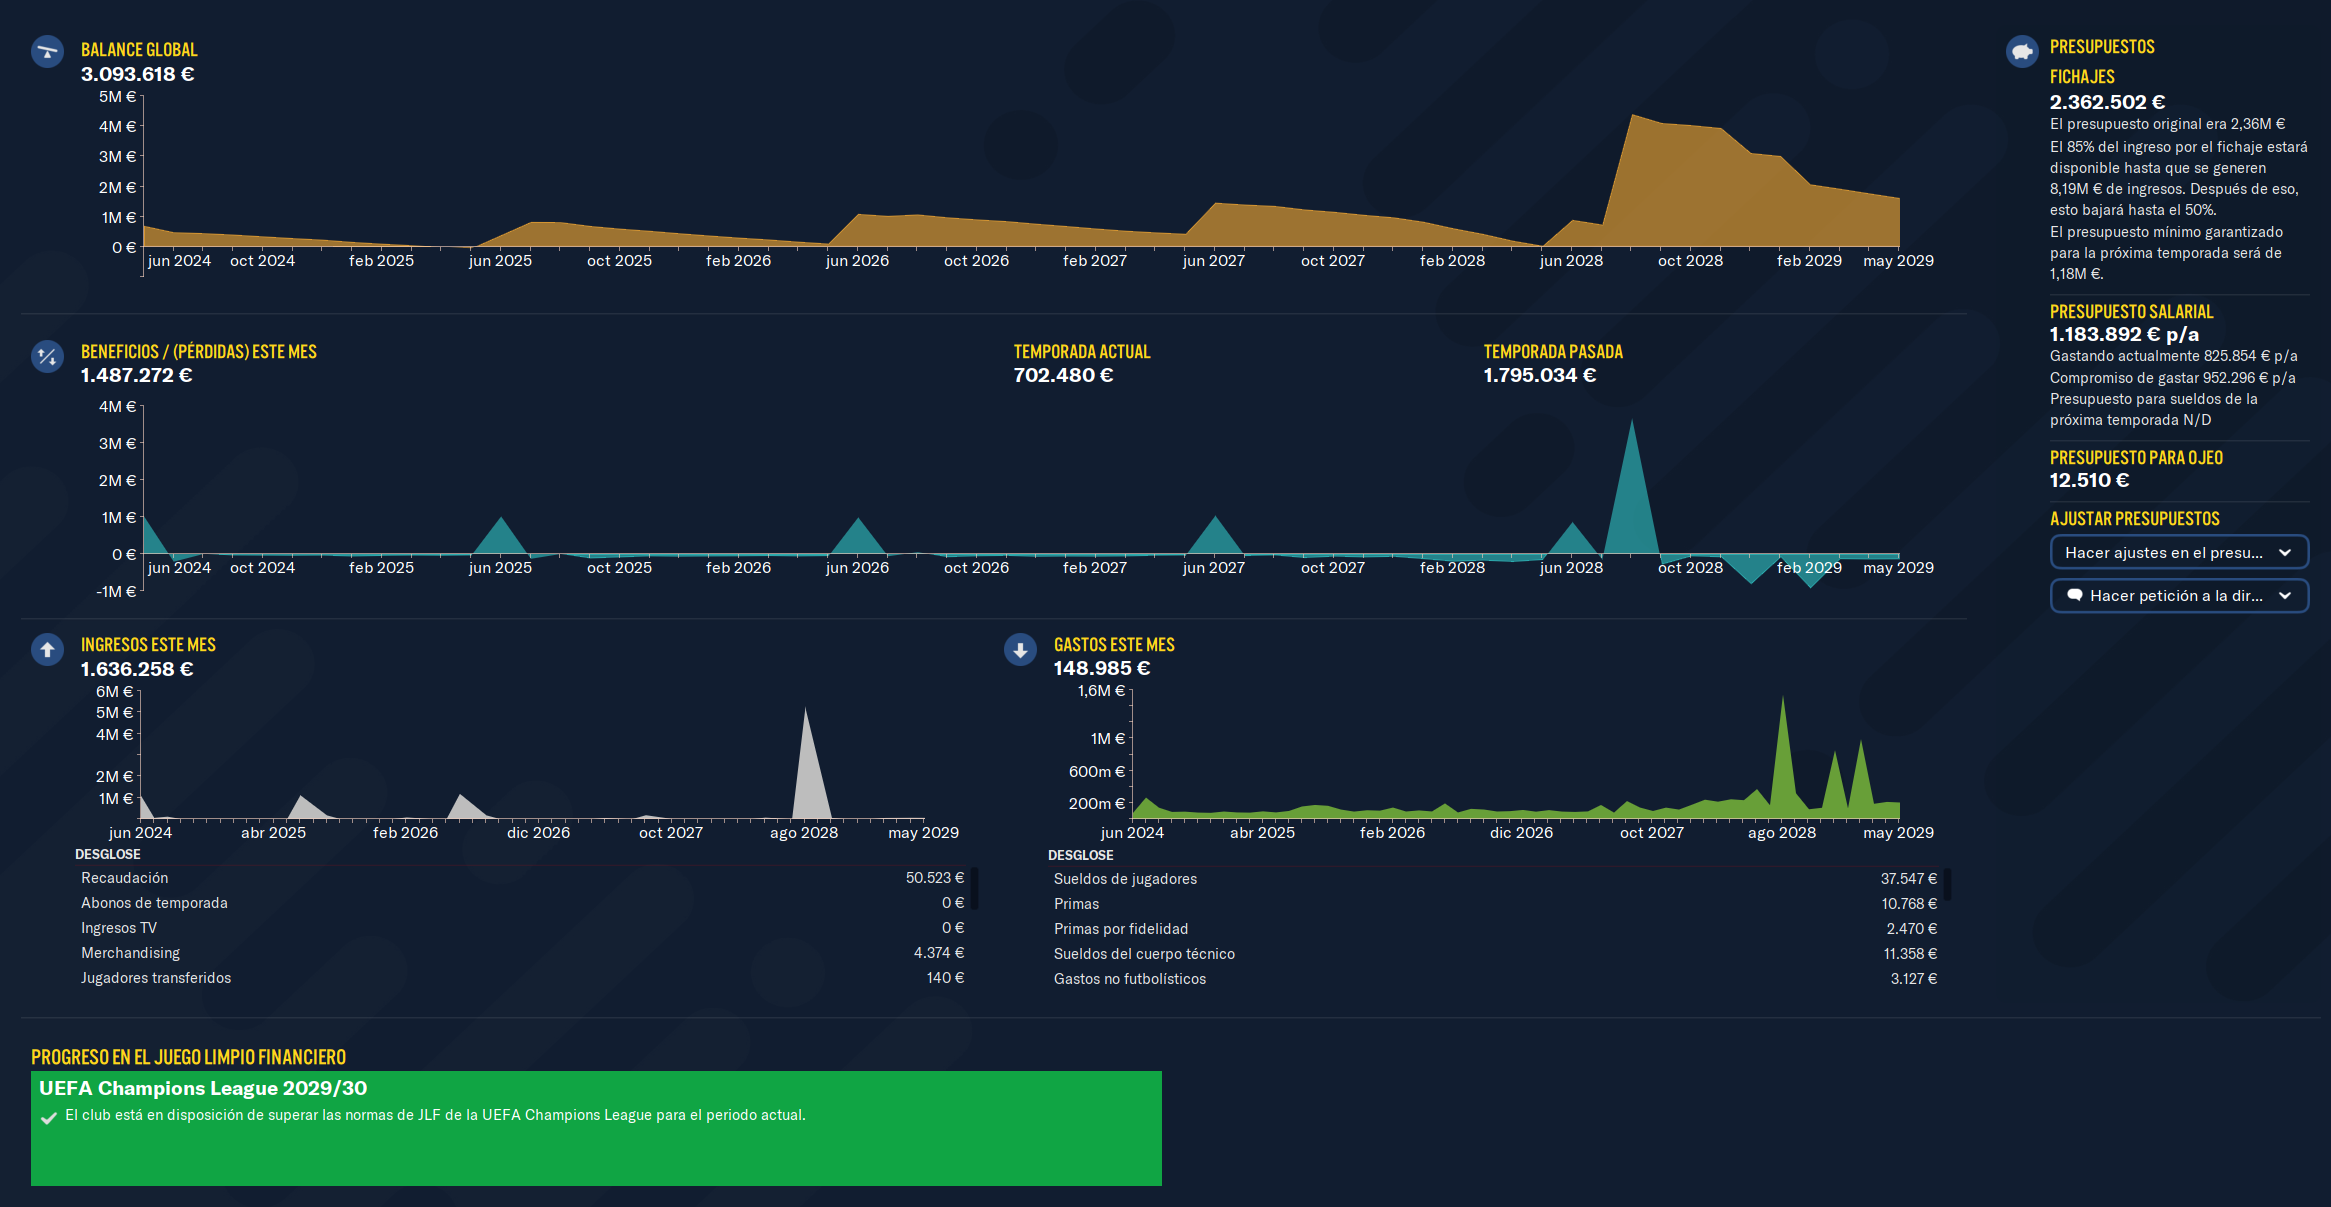Click the monthly profit value 1.487.272 €
Viewport: 2331px width, 1207px height.
[137, 375]
